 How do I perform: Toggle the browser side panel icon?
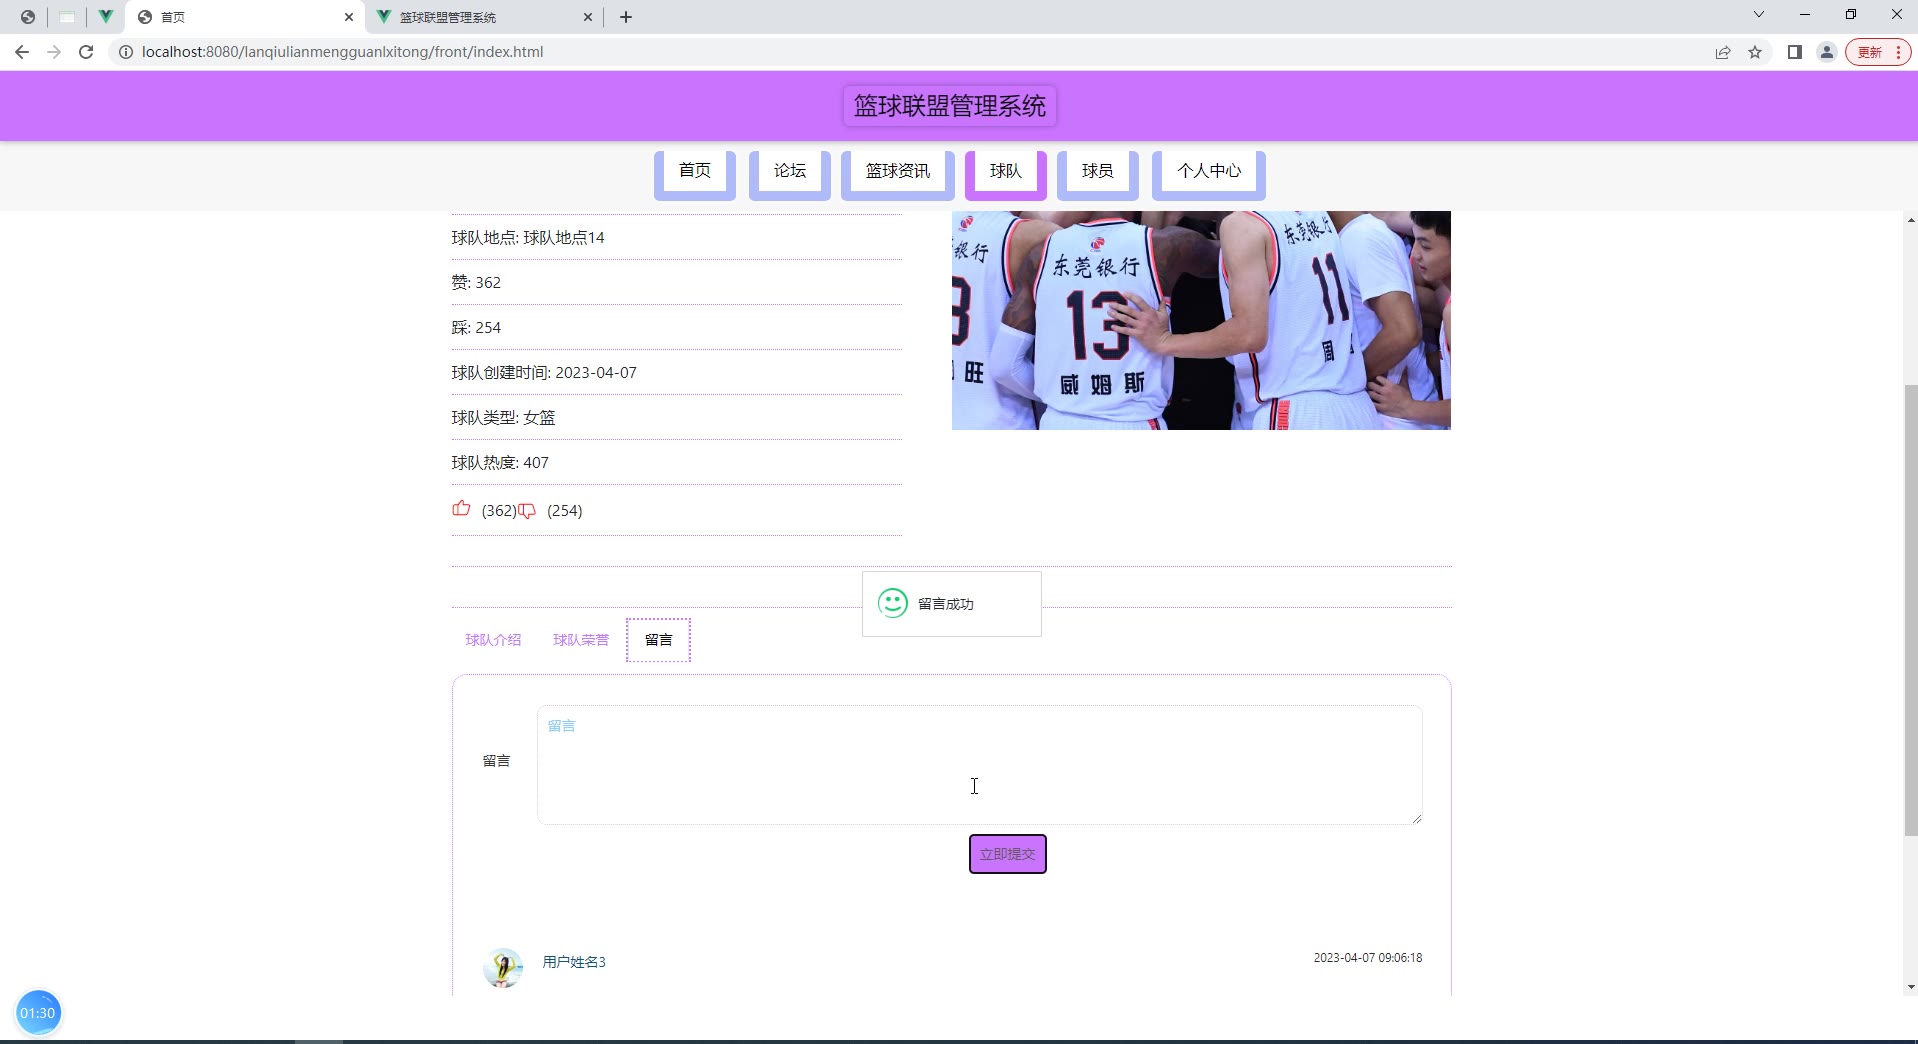click(1795, 52)
